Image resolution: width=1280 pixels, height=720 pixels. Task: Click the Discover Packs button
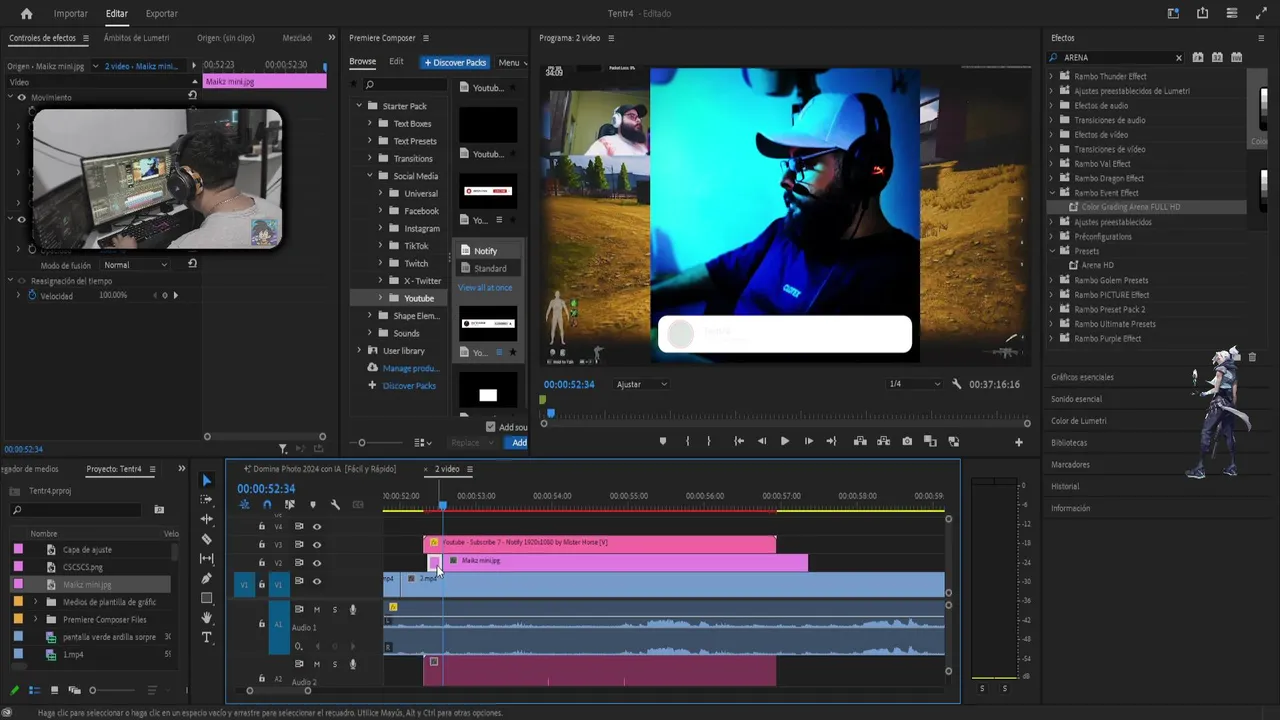click(x=455, y=62)
